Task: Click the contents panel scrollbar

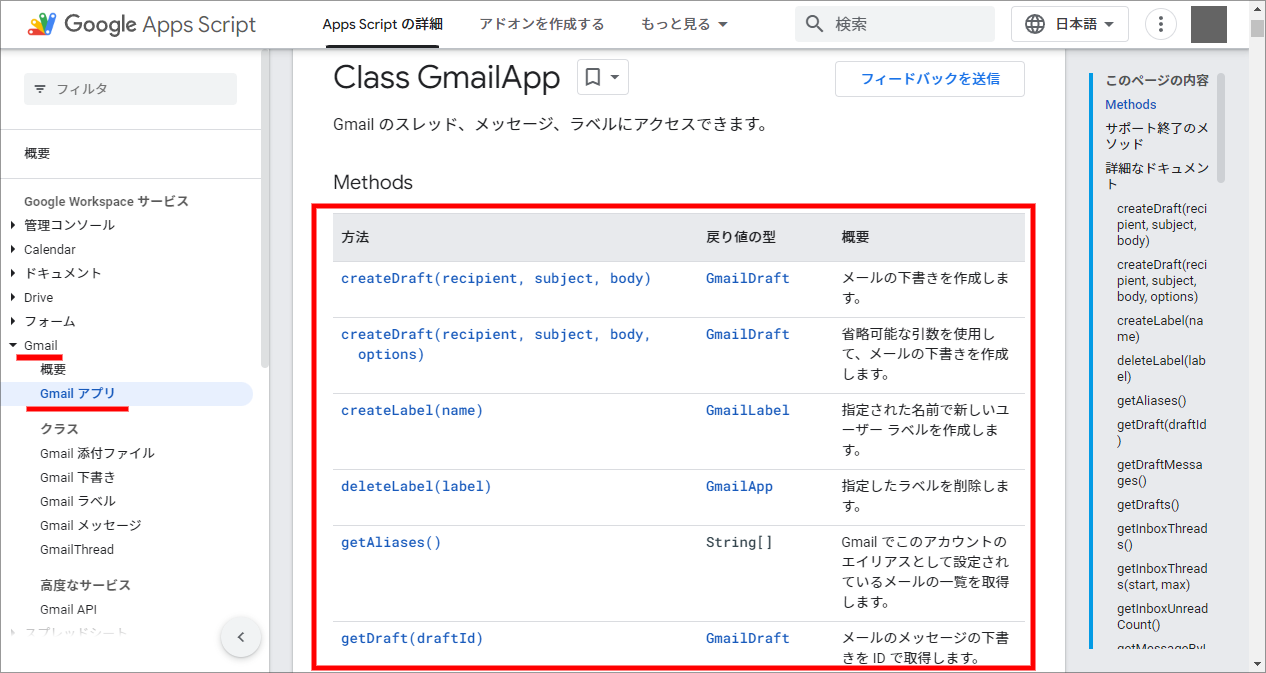Action: pyautogui.click(x=1220, y=128)
